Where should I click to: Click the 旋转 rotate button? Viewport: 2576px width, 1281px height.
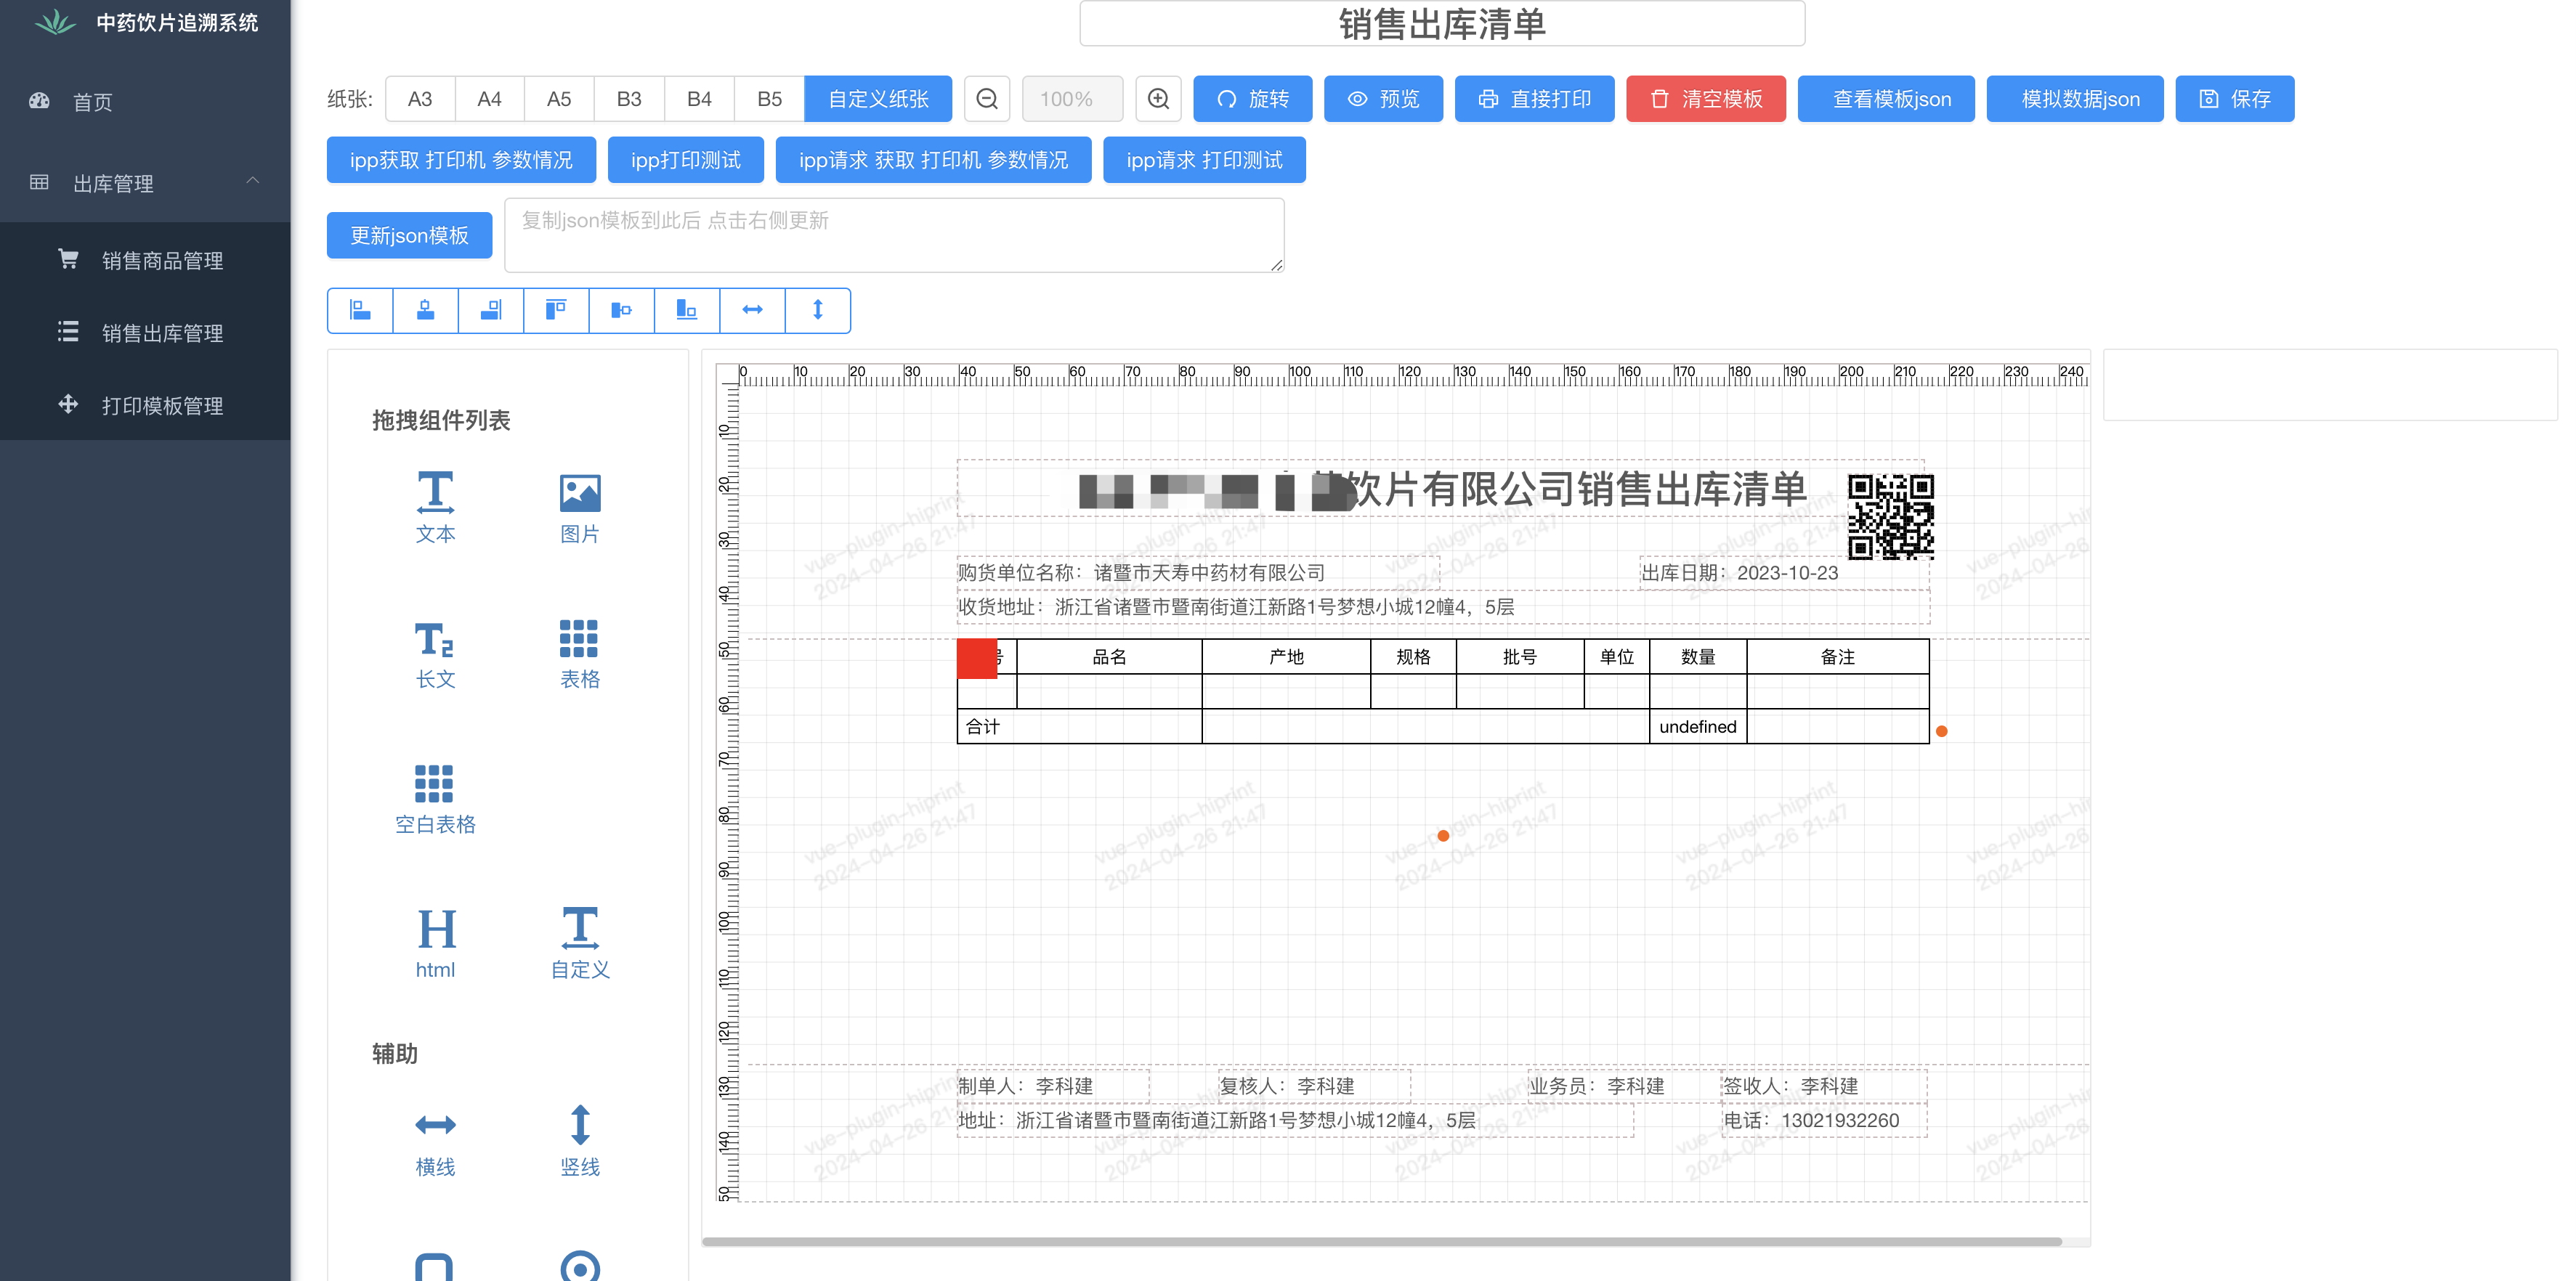(1253, 99)
